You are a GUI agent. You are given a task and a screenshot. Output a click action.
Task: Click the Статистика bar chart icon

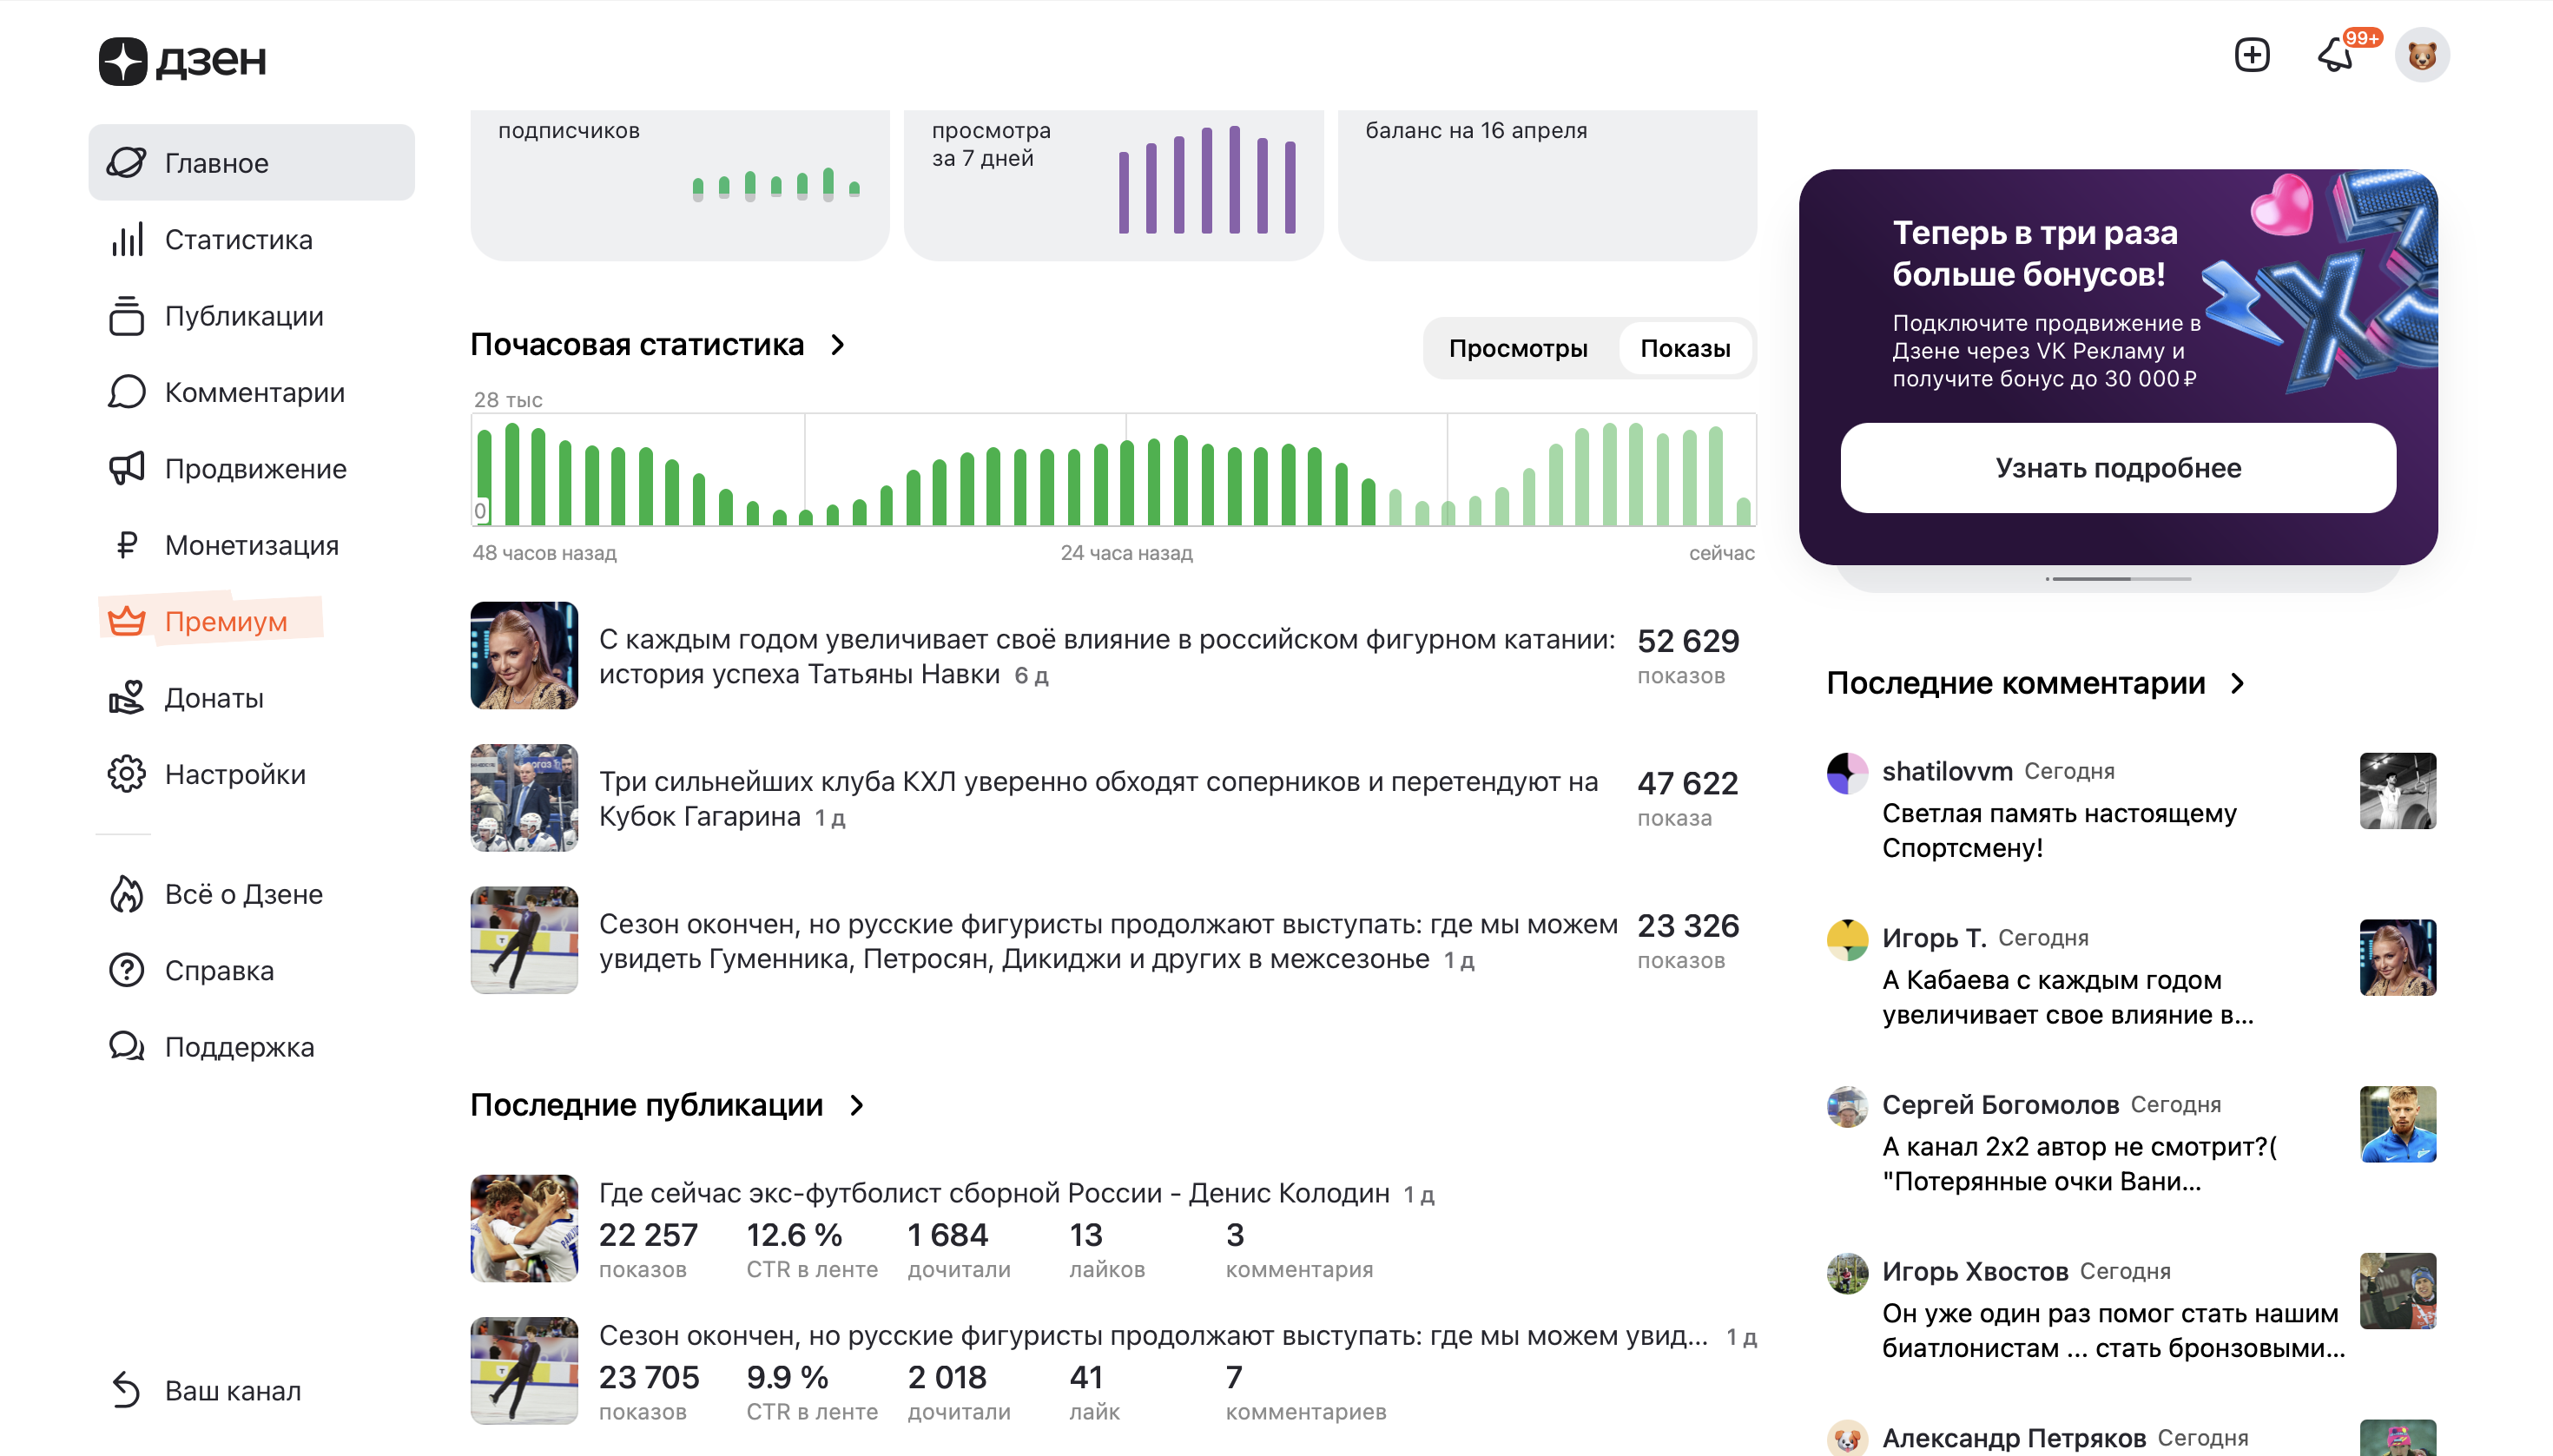[127, 240]
